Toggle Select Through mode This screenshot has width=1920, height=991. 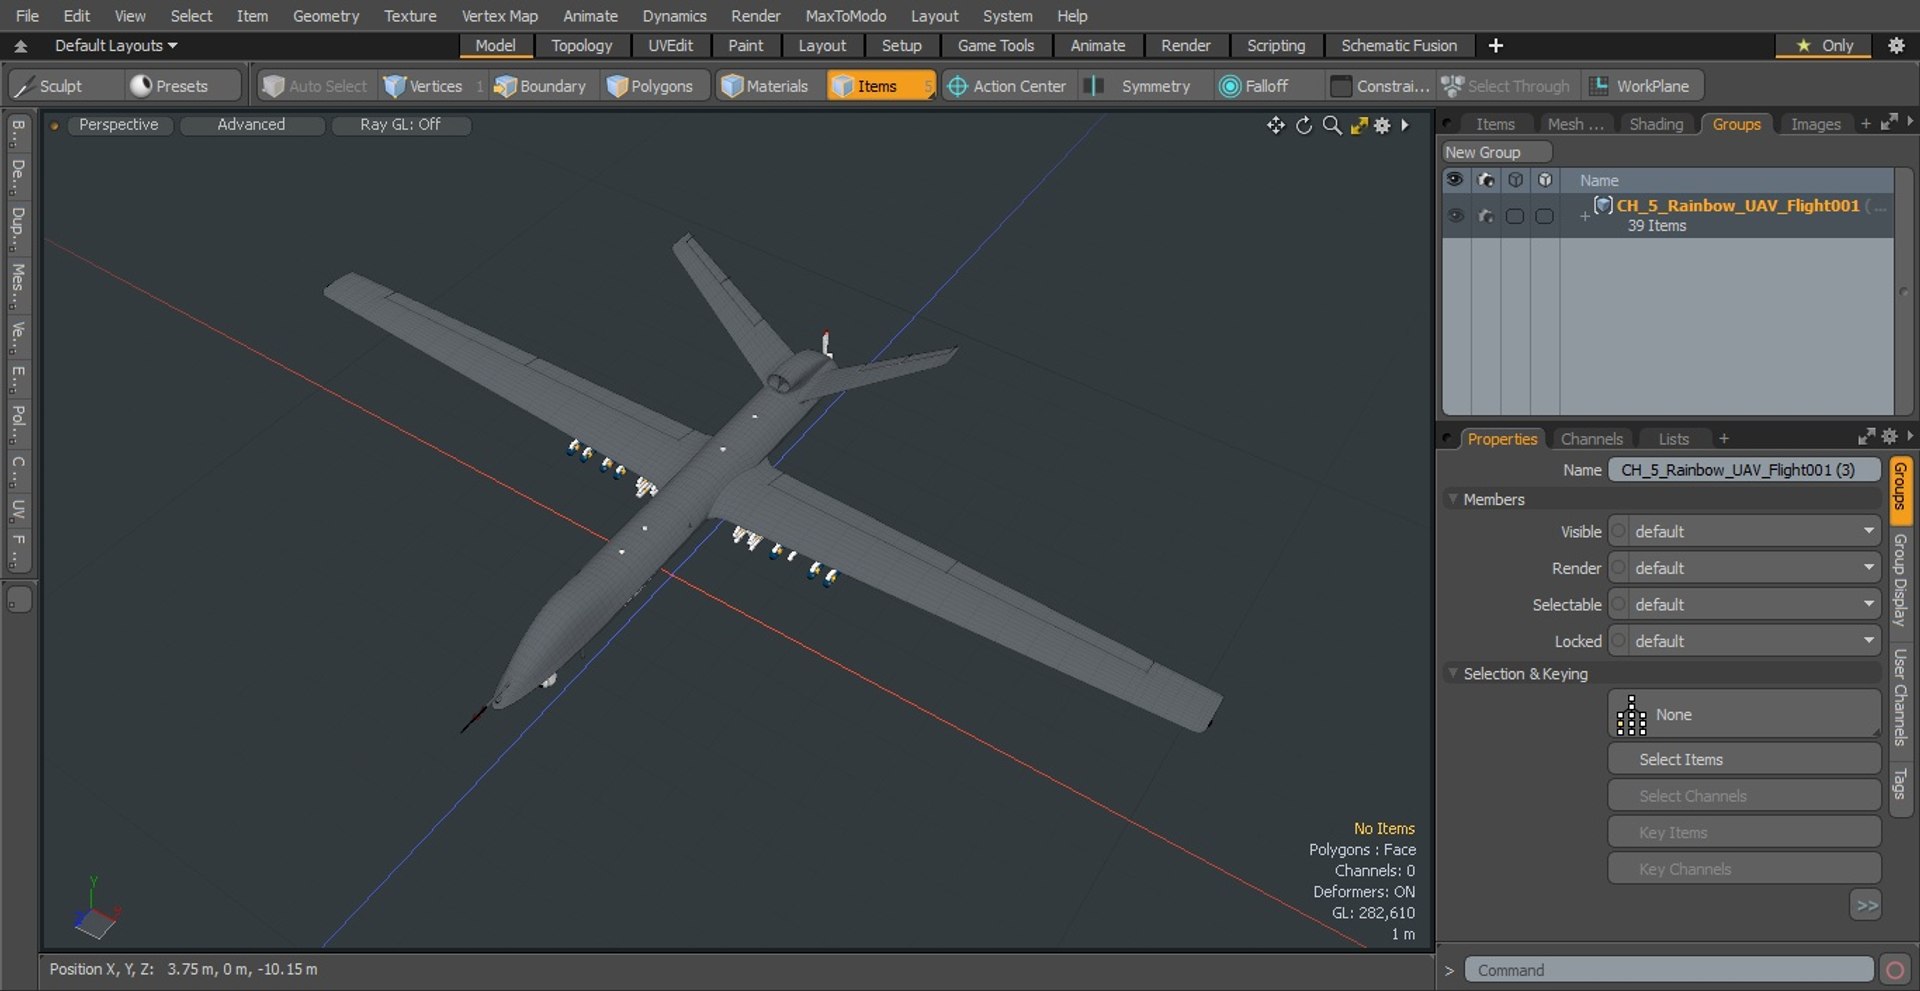[x=1507, y=86]
